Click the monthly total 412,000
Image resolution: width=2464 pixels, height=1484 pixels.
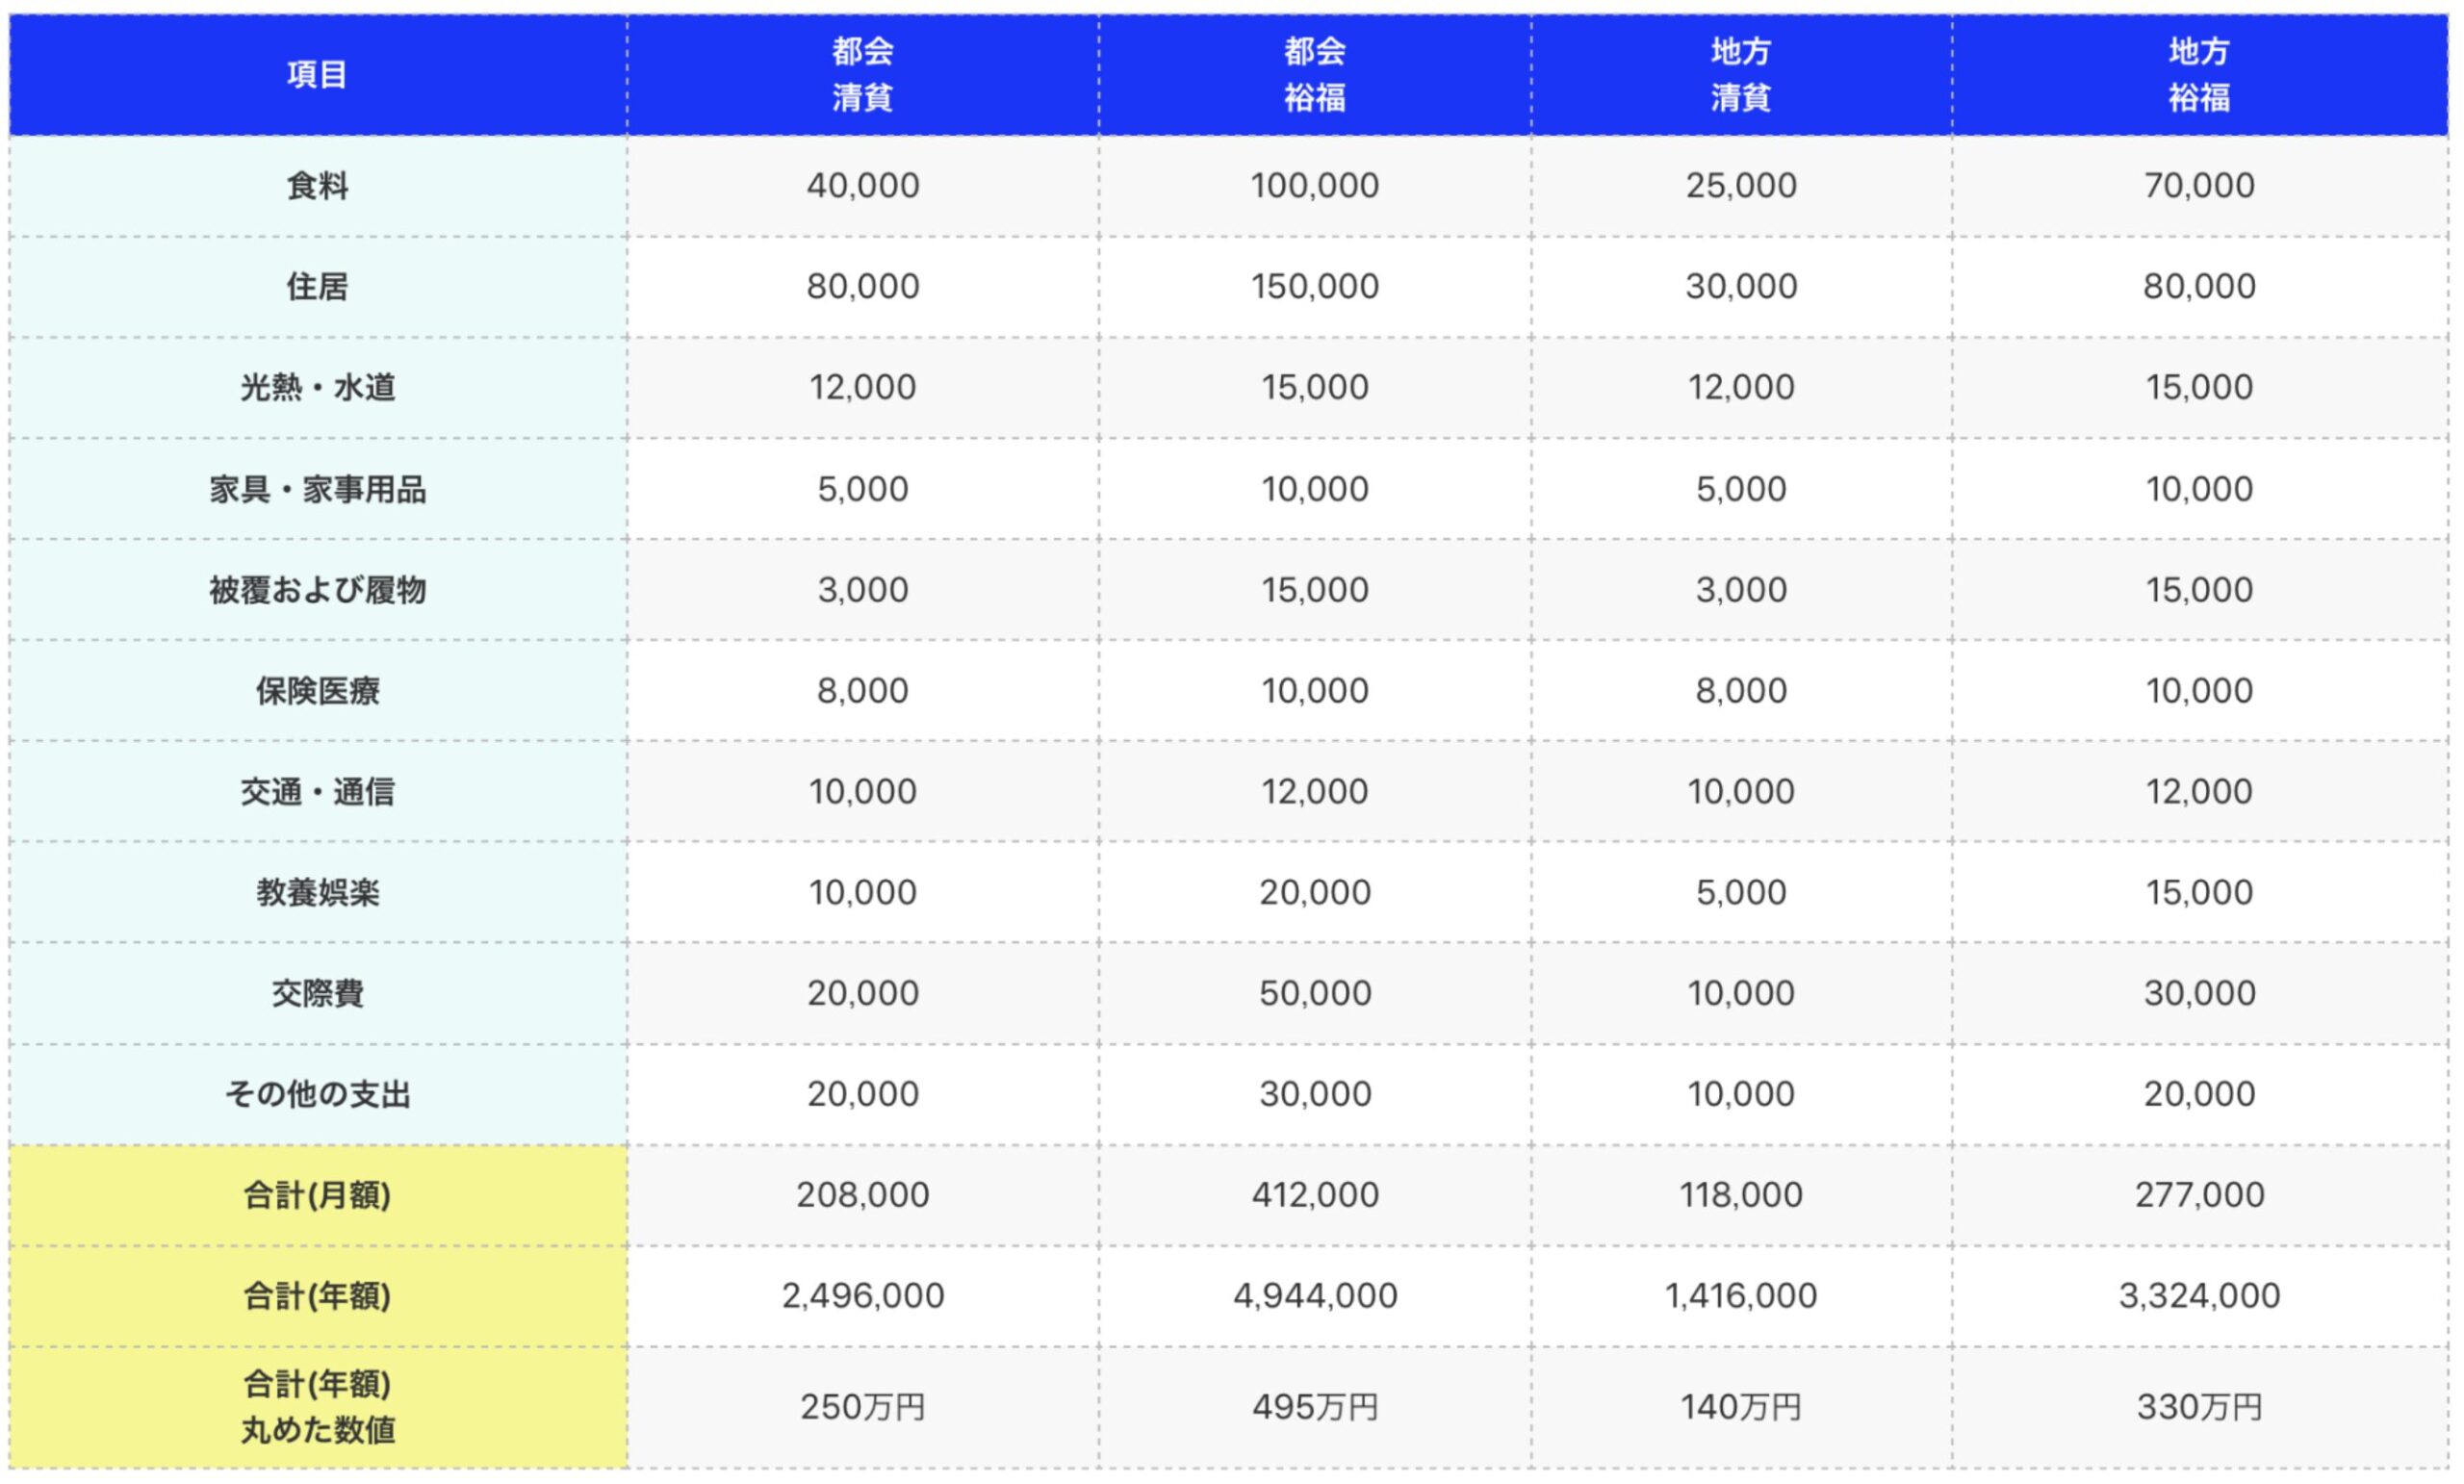pyautogui.click(x=1315, y=1195)
